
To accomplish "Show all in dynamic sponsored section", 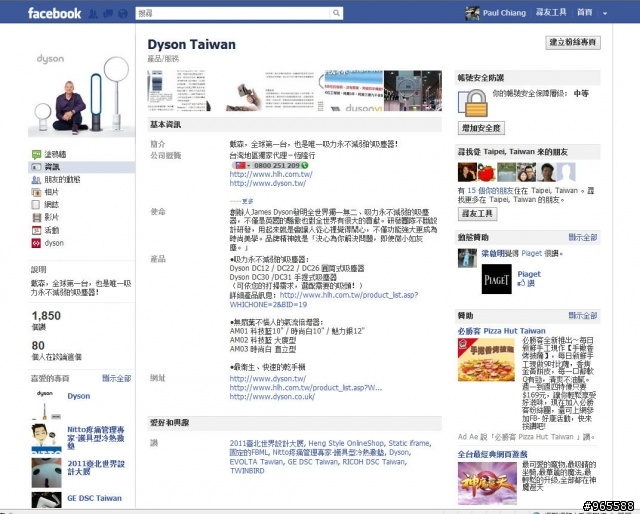I will point(583,238).
